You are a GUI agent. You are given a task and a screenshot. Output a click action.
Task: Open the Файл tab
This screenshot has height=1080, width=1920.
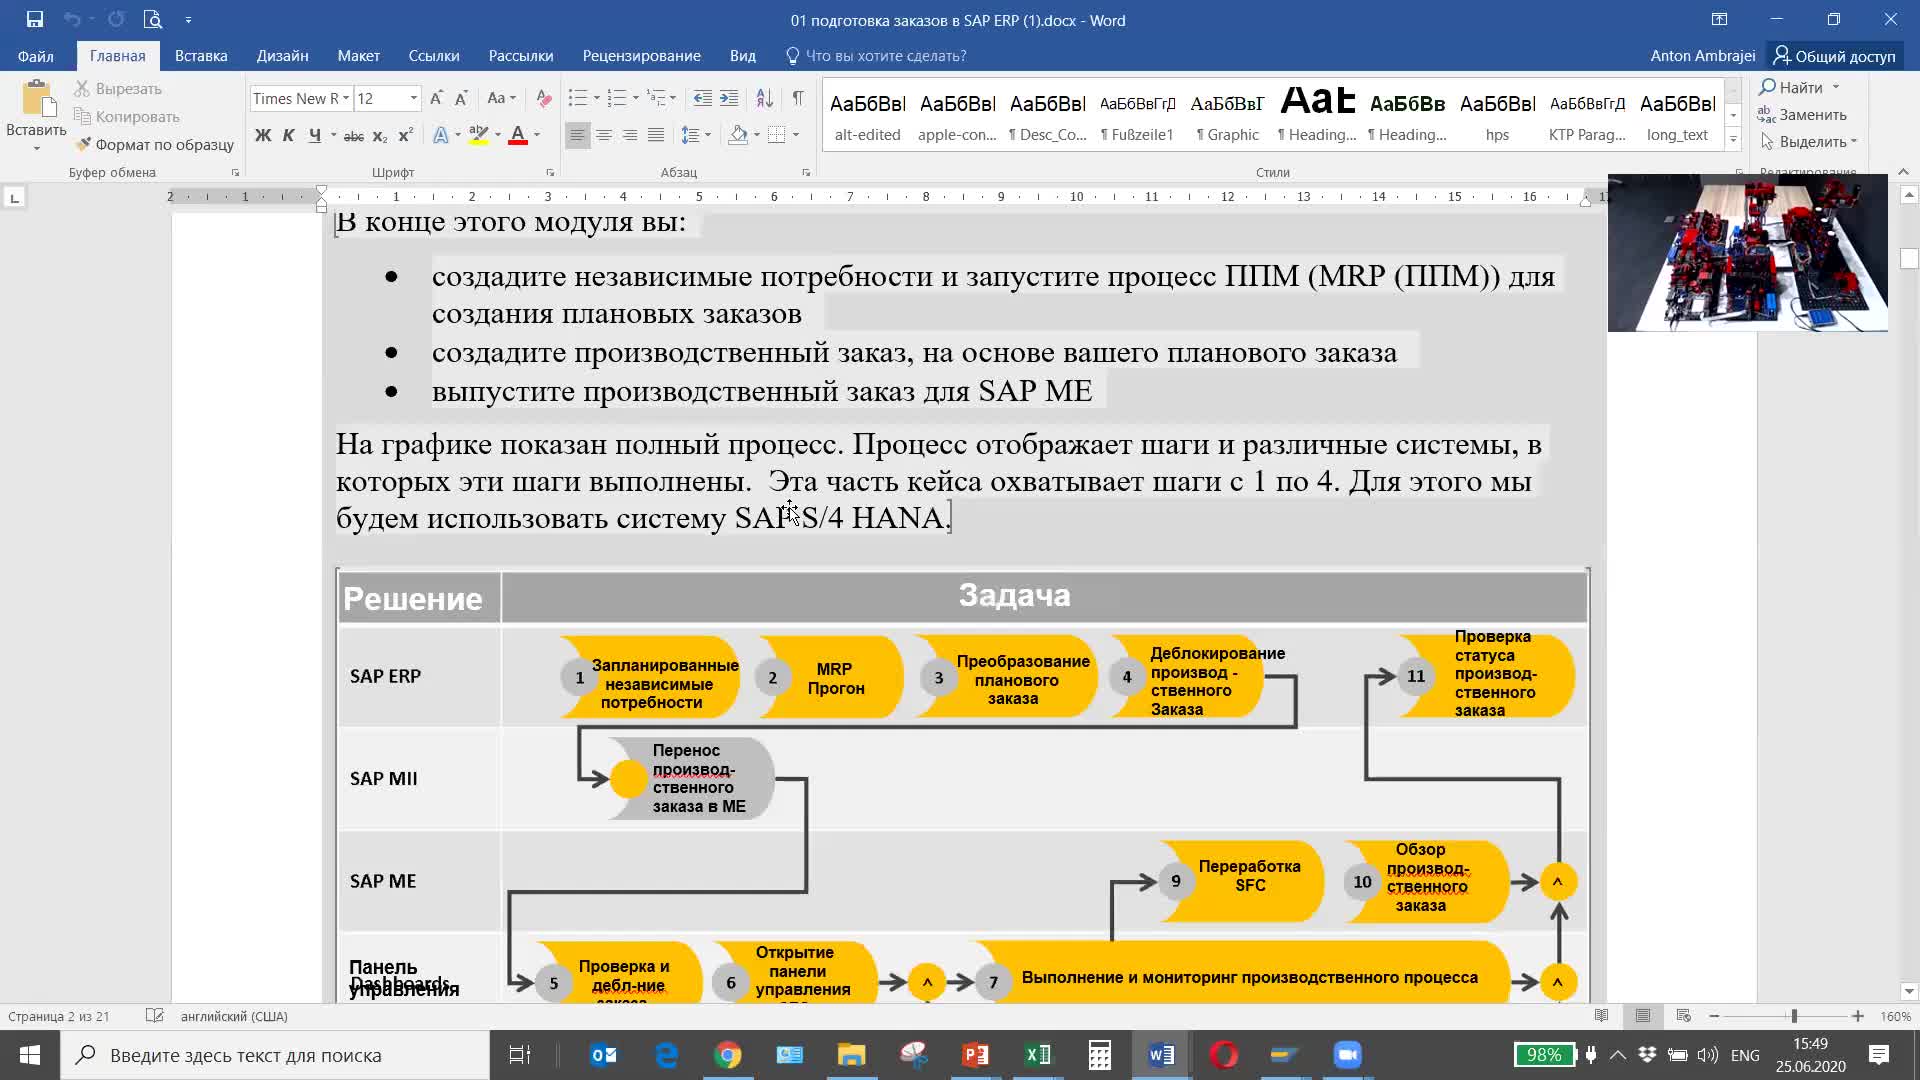35,56
